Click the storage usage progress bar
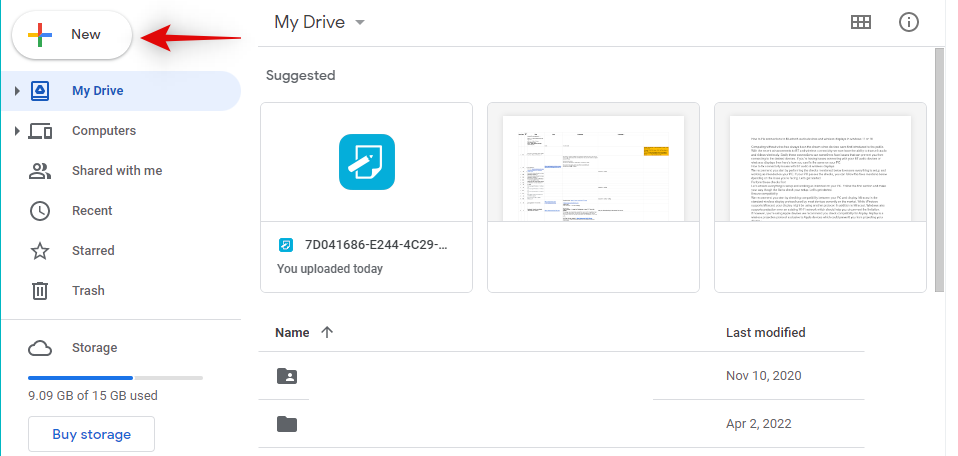Screen dimensions: 958x456 [x=115, y=378]
